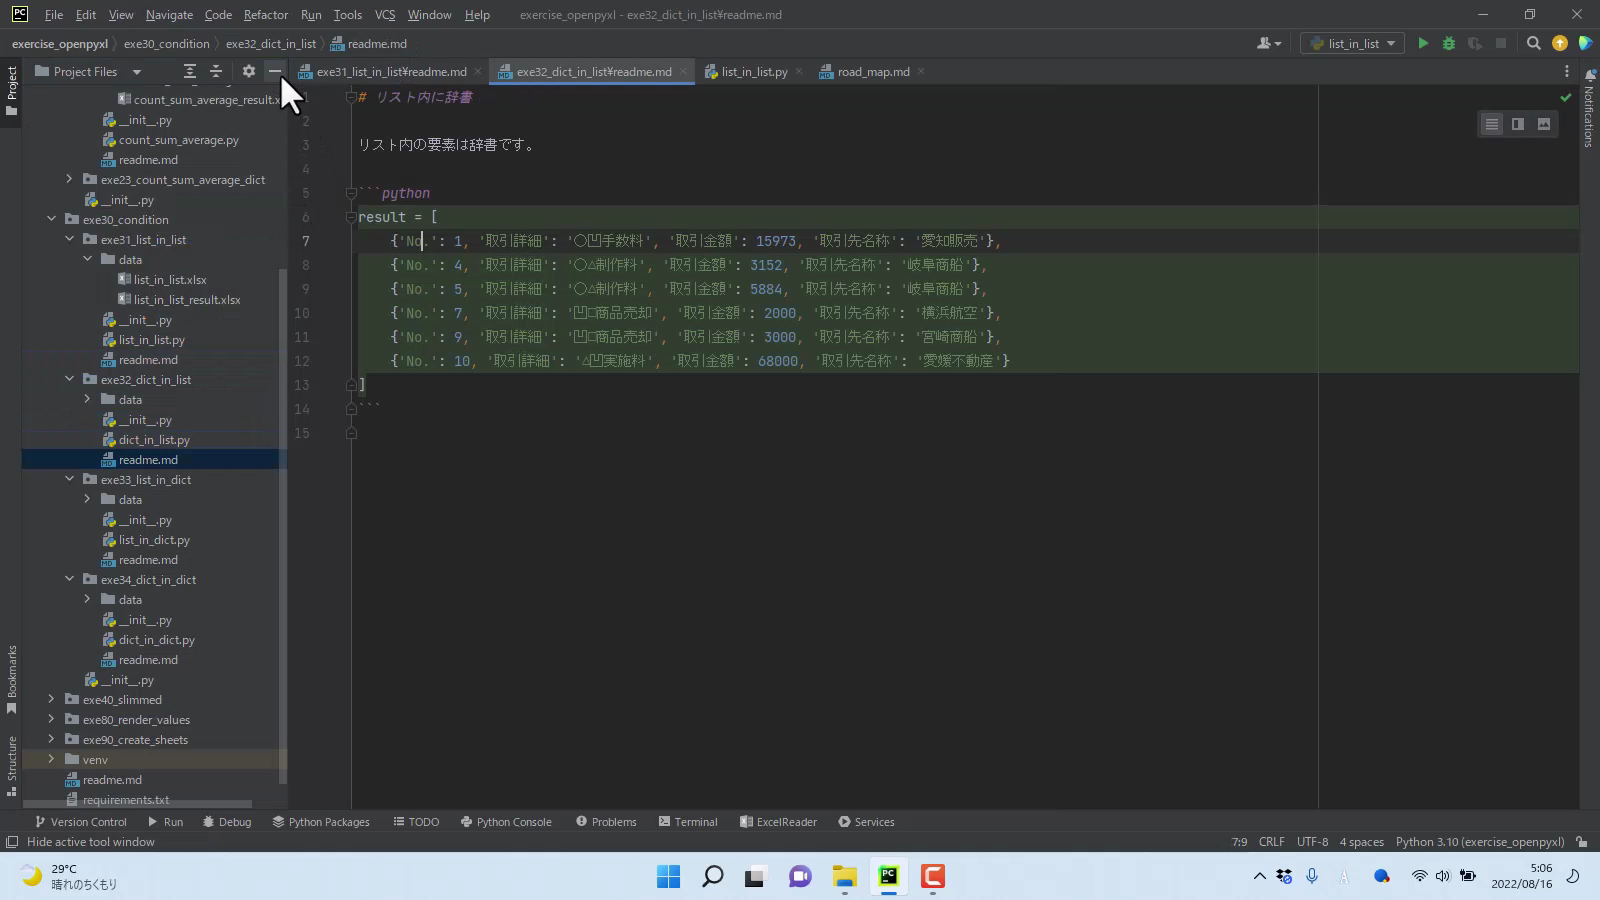Switch markdown view to preview only
Image resolution: width=1600 pixels, height=900 pixels.
click(x=1544, y=124)
